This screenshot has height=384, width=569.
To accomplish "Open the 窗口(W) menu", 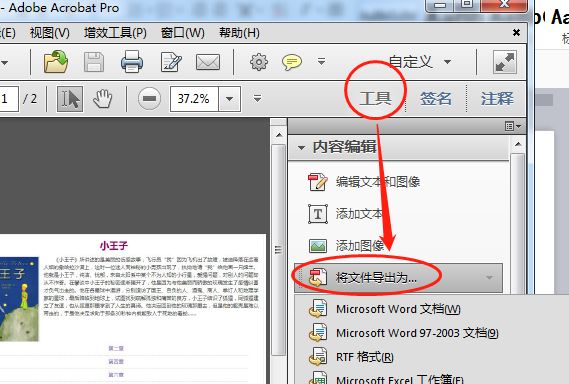I will pyautogui.click(x=183, y=33).
